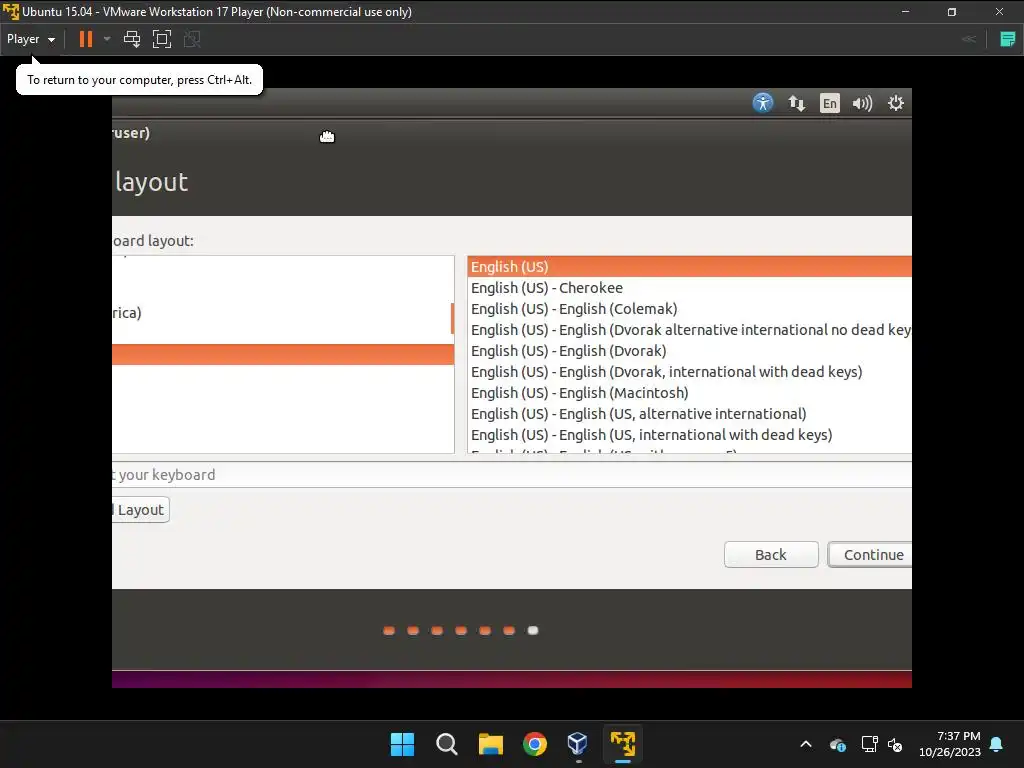1024x768 pixels.
Task: Open the notification bell icon
Action: point(997,744)
